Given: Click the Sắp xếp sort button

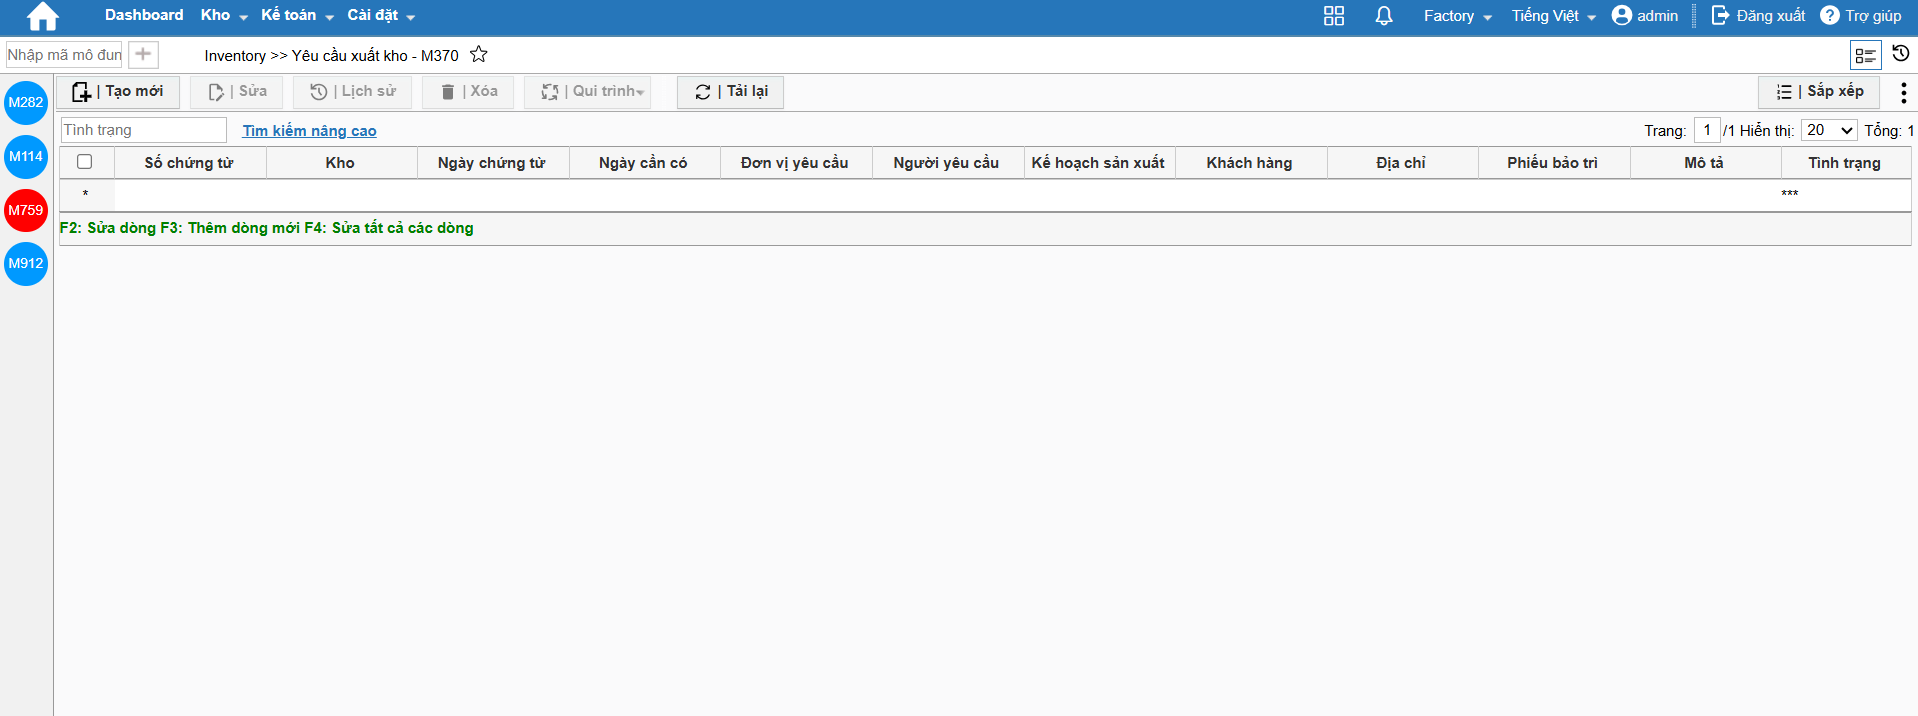Looking at the screenshot, I should (1819, 92).
